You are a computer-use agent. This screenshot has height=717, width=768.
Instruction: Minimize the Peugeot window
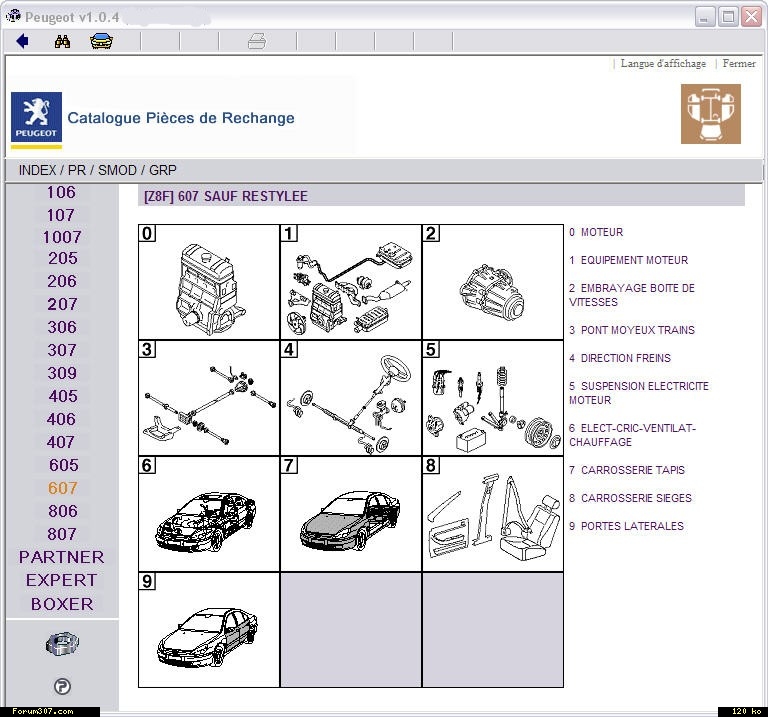pyautogui.click(x=705, y=17)
